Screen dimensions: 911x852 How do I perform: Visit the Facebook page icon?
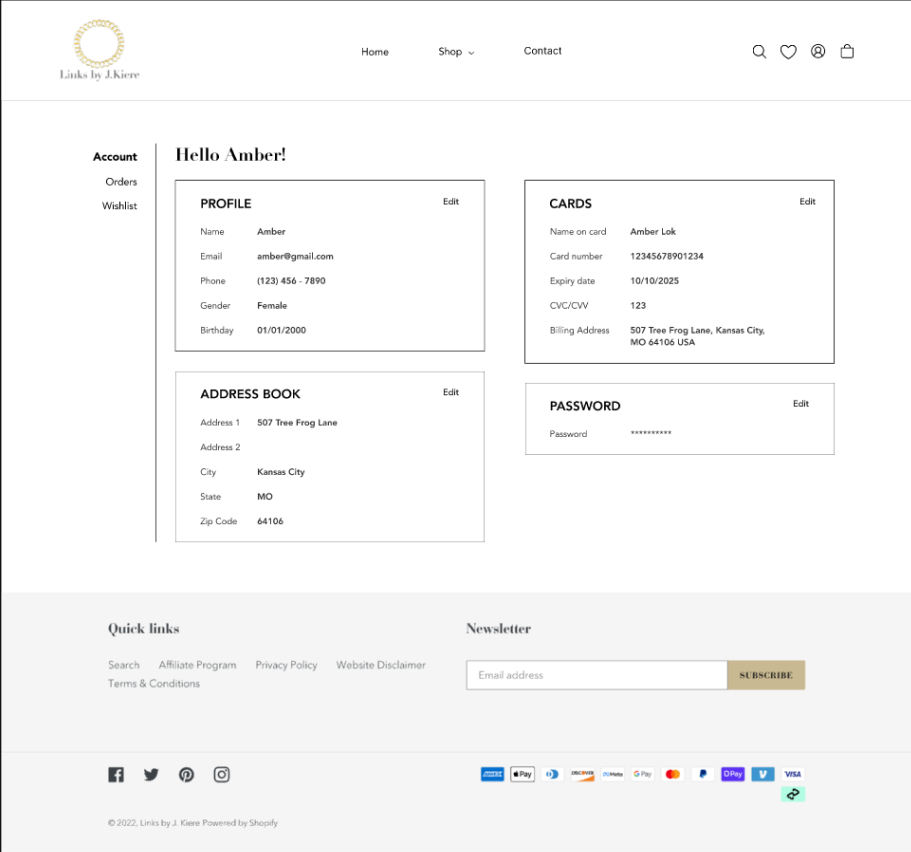[x=116, y=774]
